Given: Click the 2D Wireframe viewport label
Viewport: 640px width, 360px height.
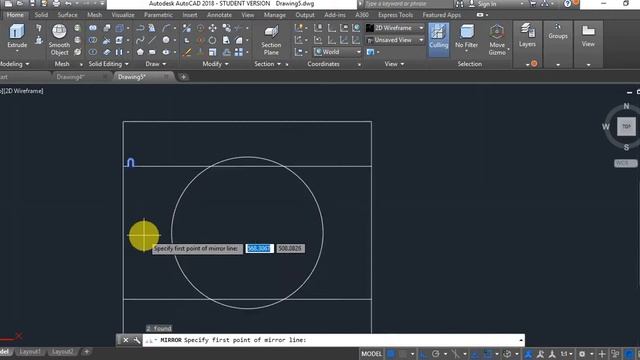Looking at the screenshot, I should [x=23, y=91].
